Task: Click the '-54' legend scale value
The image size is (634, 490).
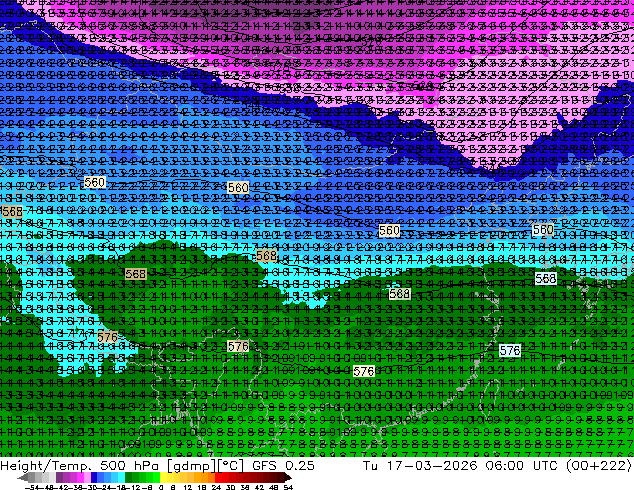Action: click(x=32, y=487)
